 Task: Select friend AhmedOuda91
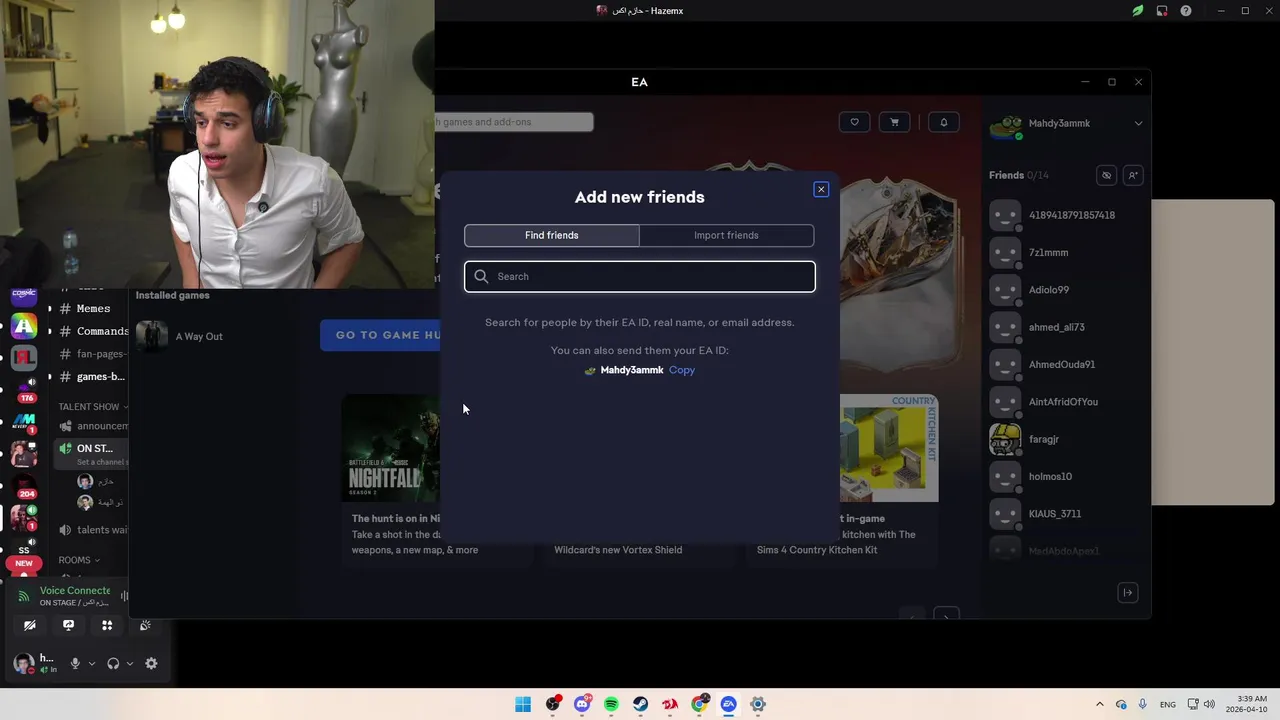pyautogui.click(x=1065, y=364)
